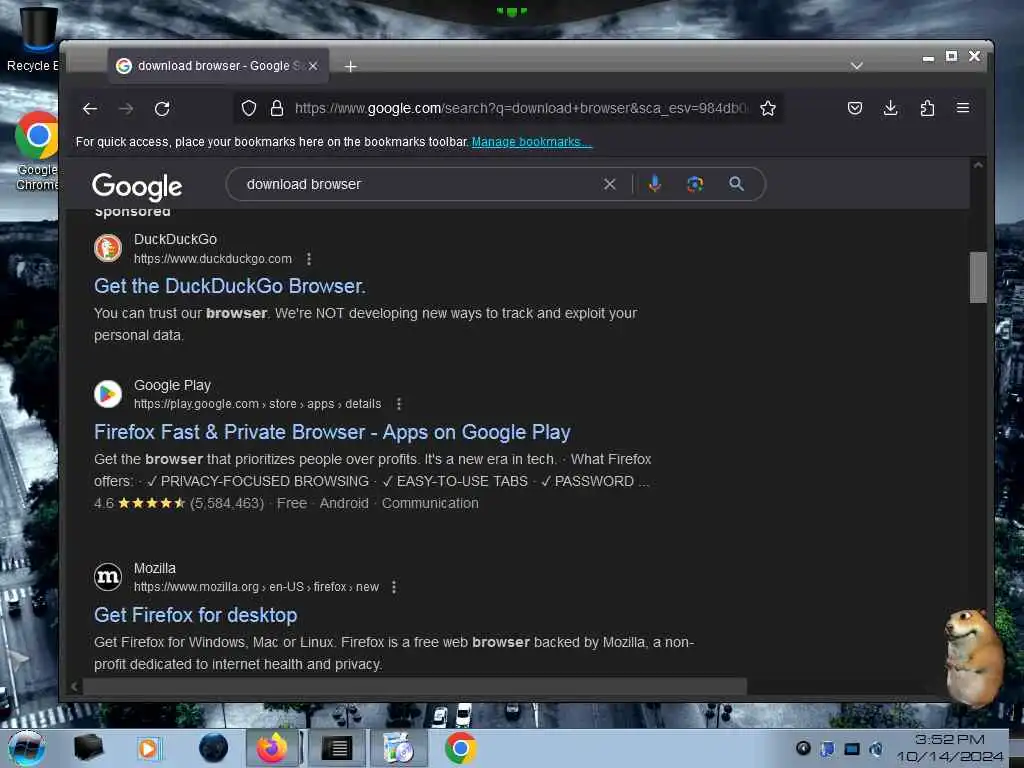Open the Google Chrome desktop shortcut
Viewport: 1024px width, 768px height.
coord(36,152)
